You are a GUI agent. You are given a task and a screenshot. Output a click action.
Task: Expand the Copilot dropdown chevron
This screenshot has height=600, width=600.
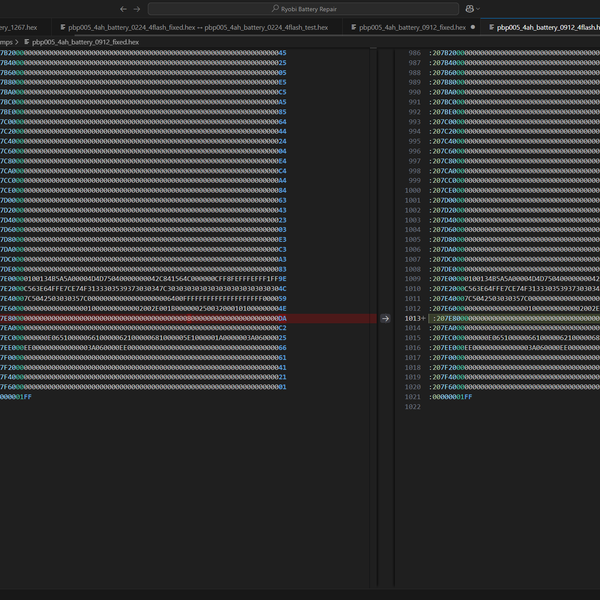(478, 9)
